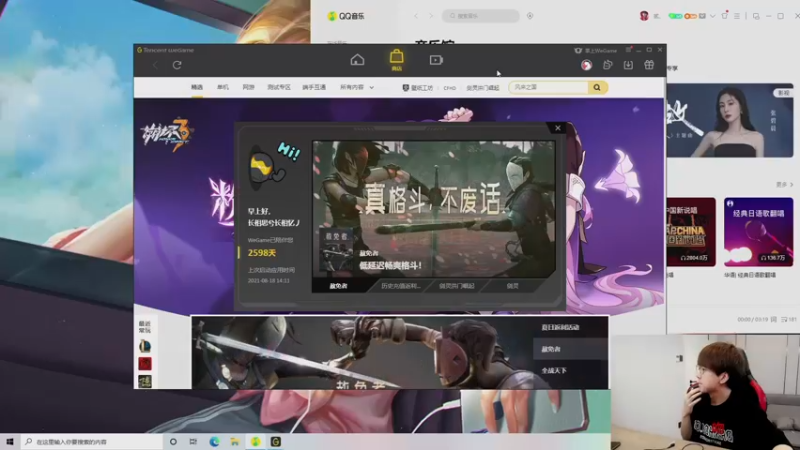Open WeGame title bar menu icon
This screenshot has width=800, height=450.
pyautogui.click(x=629, y=50)
